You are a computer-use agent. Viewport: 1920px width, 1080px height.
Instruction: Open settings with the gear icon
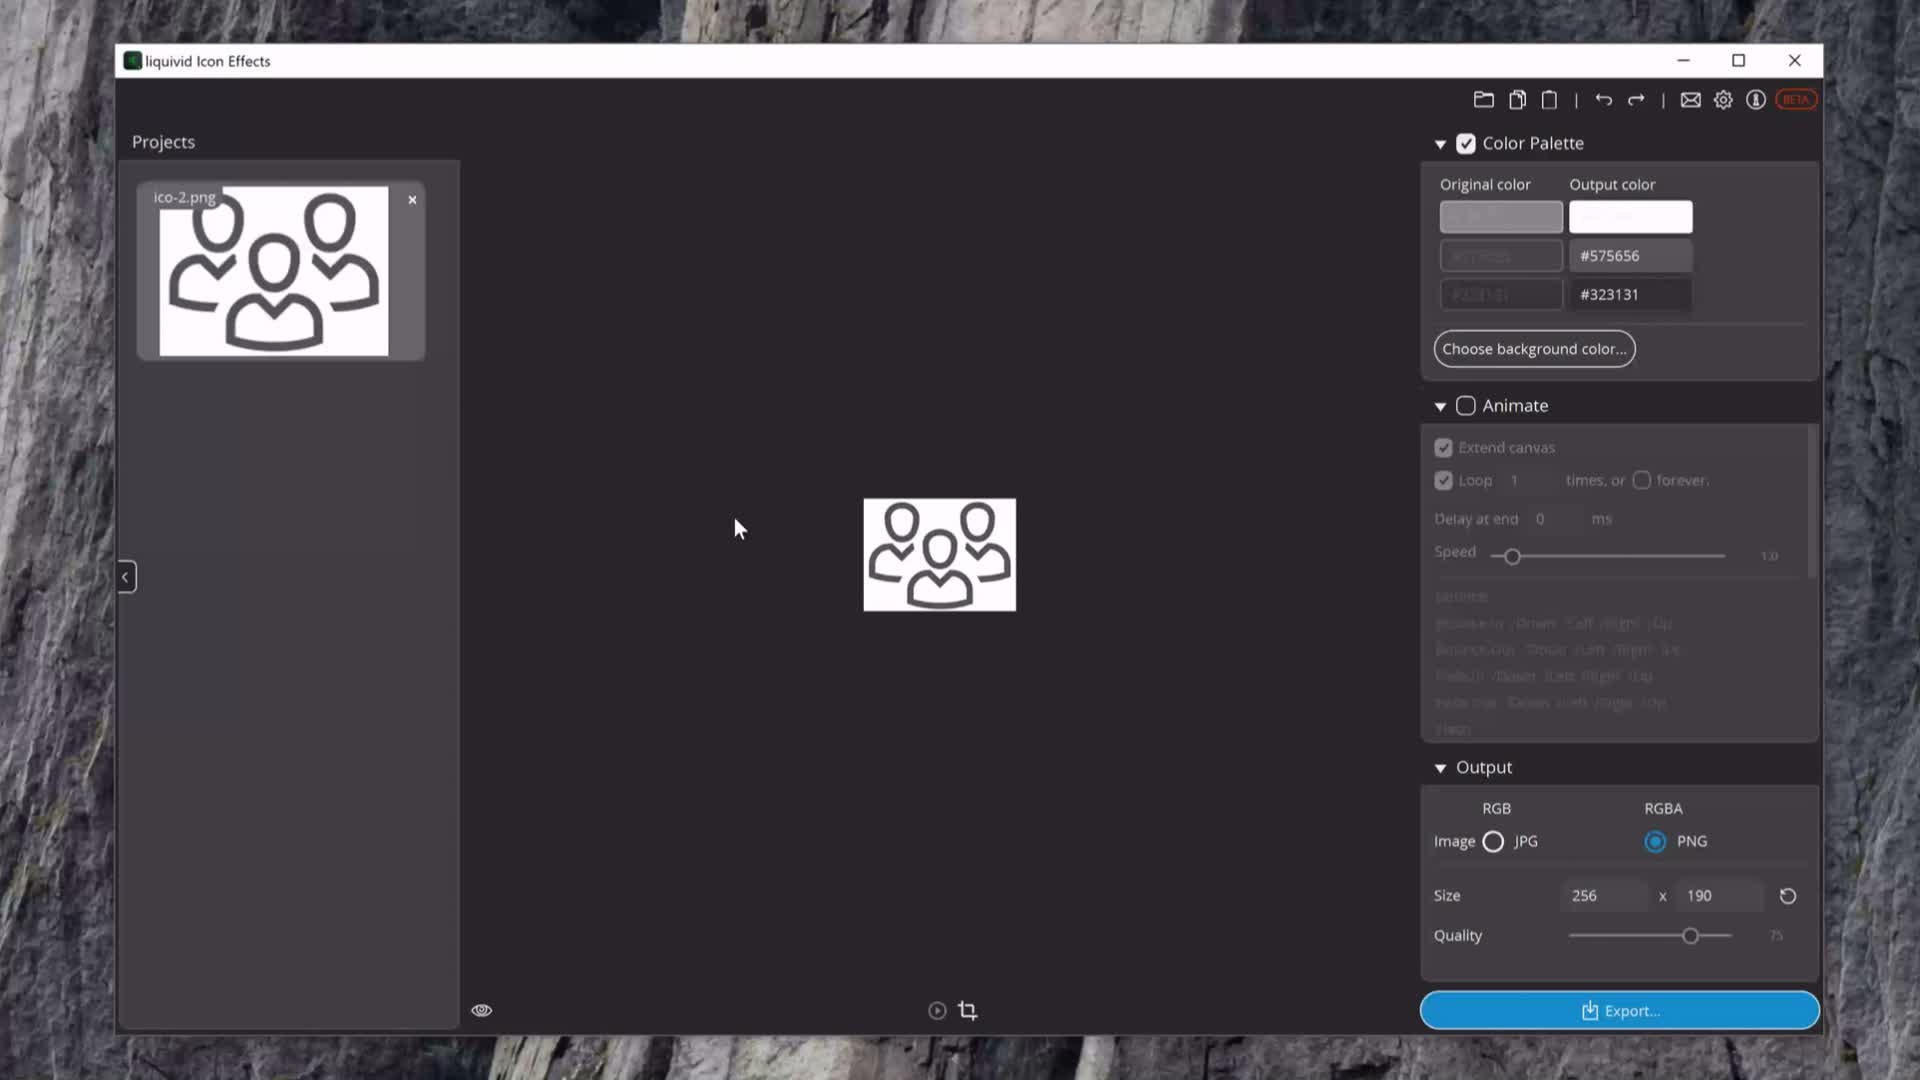1723,100
